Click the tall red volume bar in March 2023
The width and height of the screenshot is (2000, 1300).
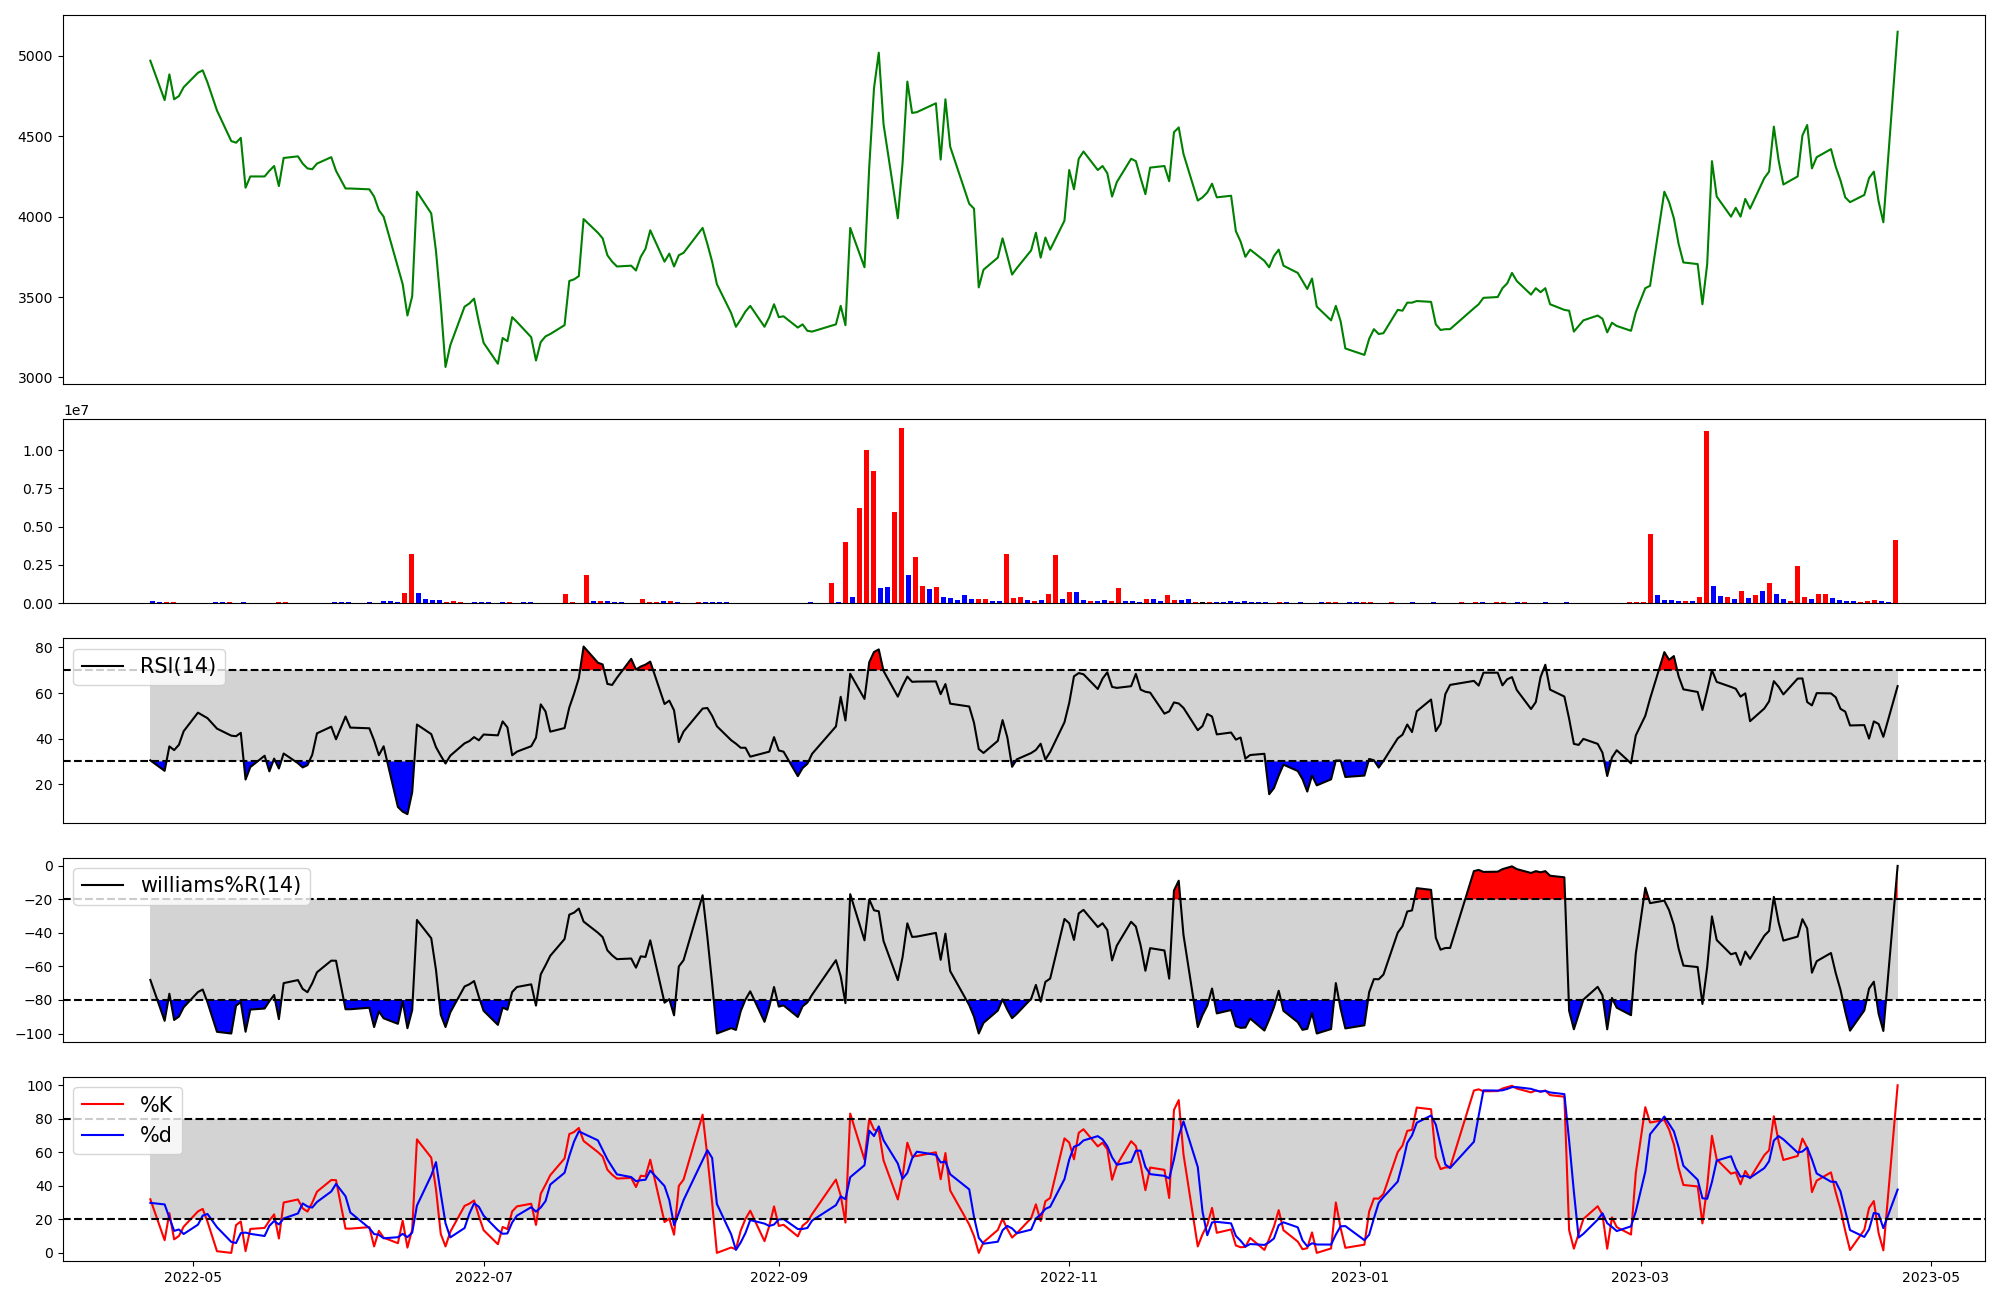pos(1706,517)
